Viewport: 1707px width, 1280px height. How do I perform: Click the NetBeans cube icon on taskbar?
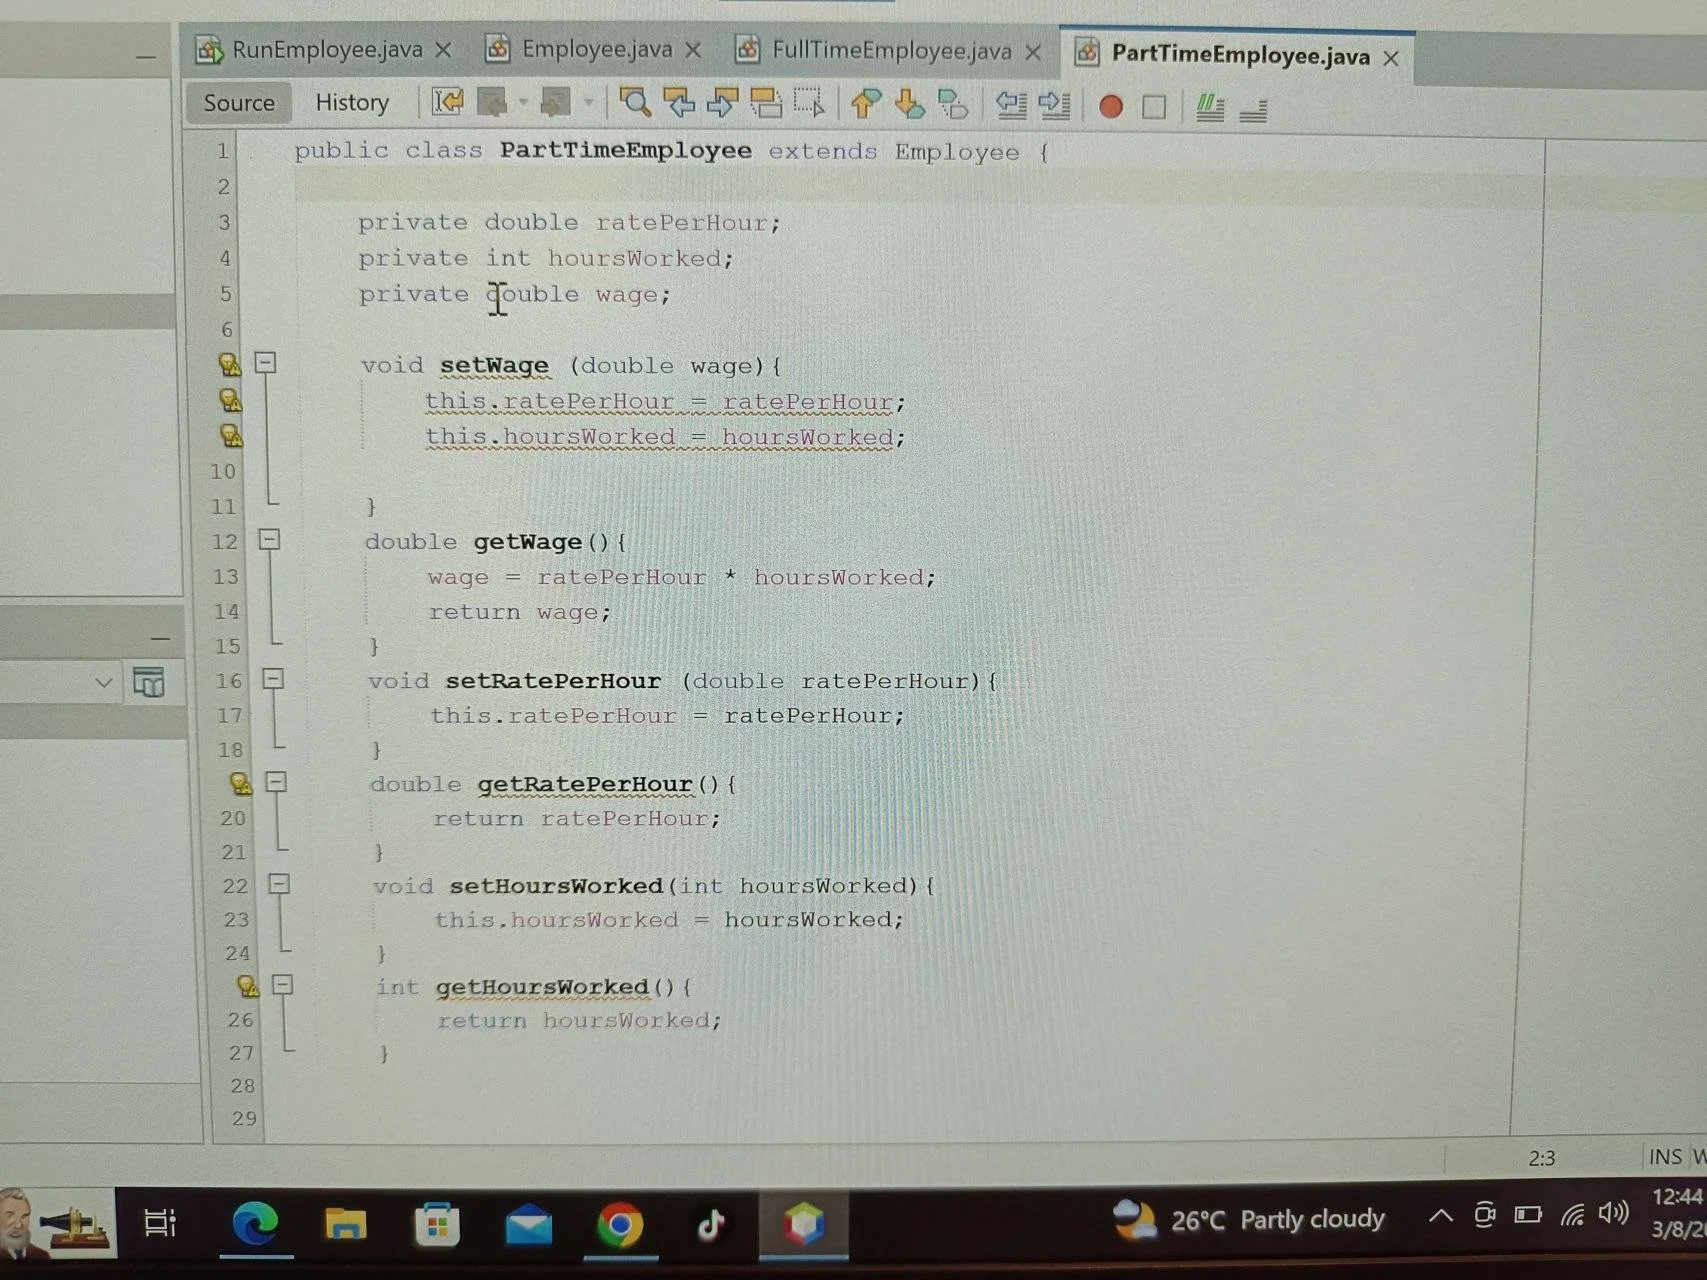803,1224
